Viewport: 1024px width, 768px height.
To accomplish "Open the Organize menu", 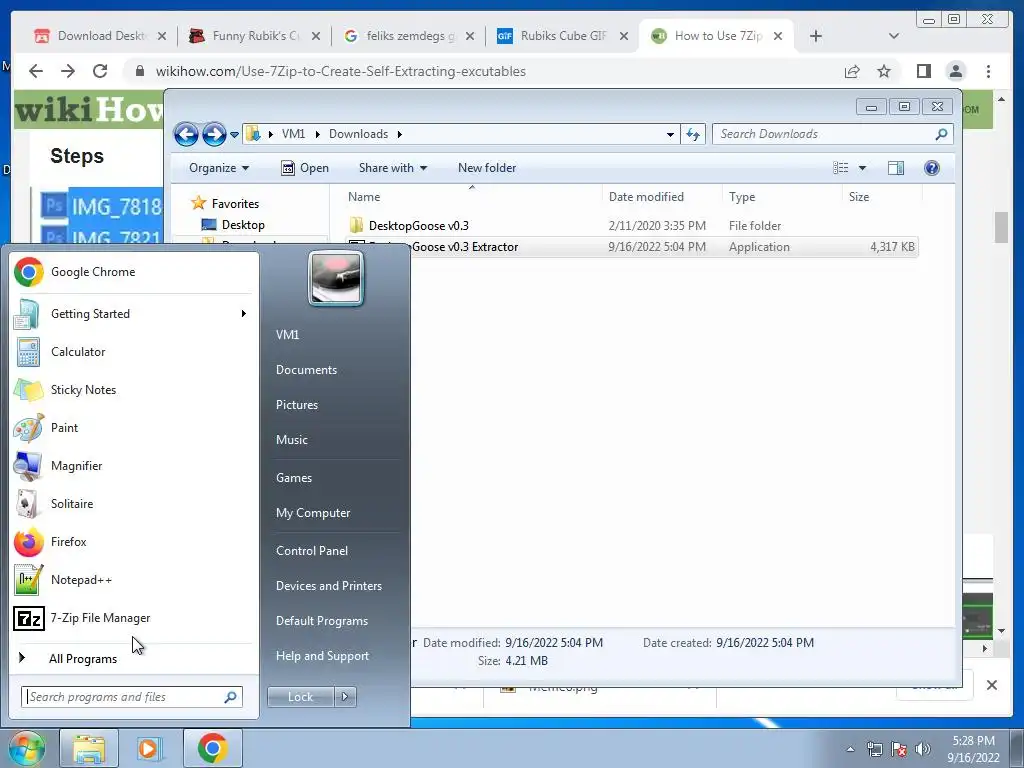I will [x=219, y=168].
